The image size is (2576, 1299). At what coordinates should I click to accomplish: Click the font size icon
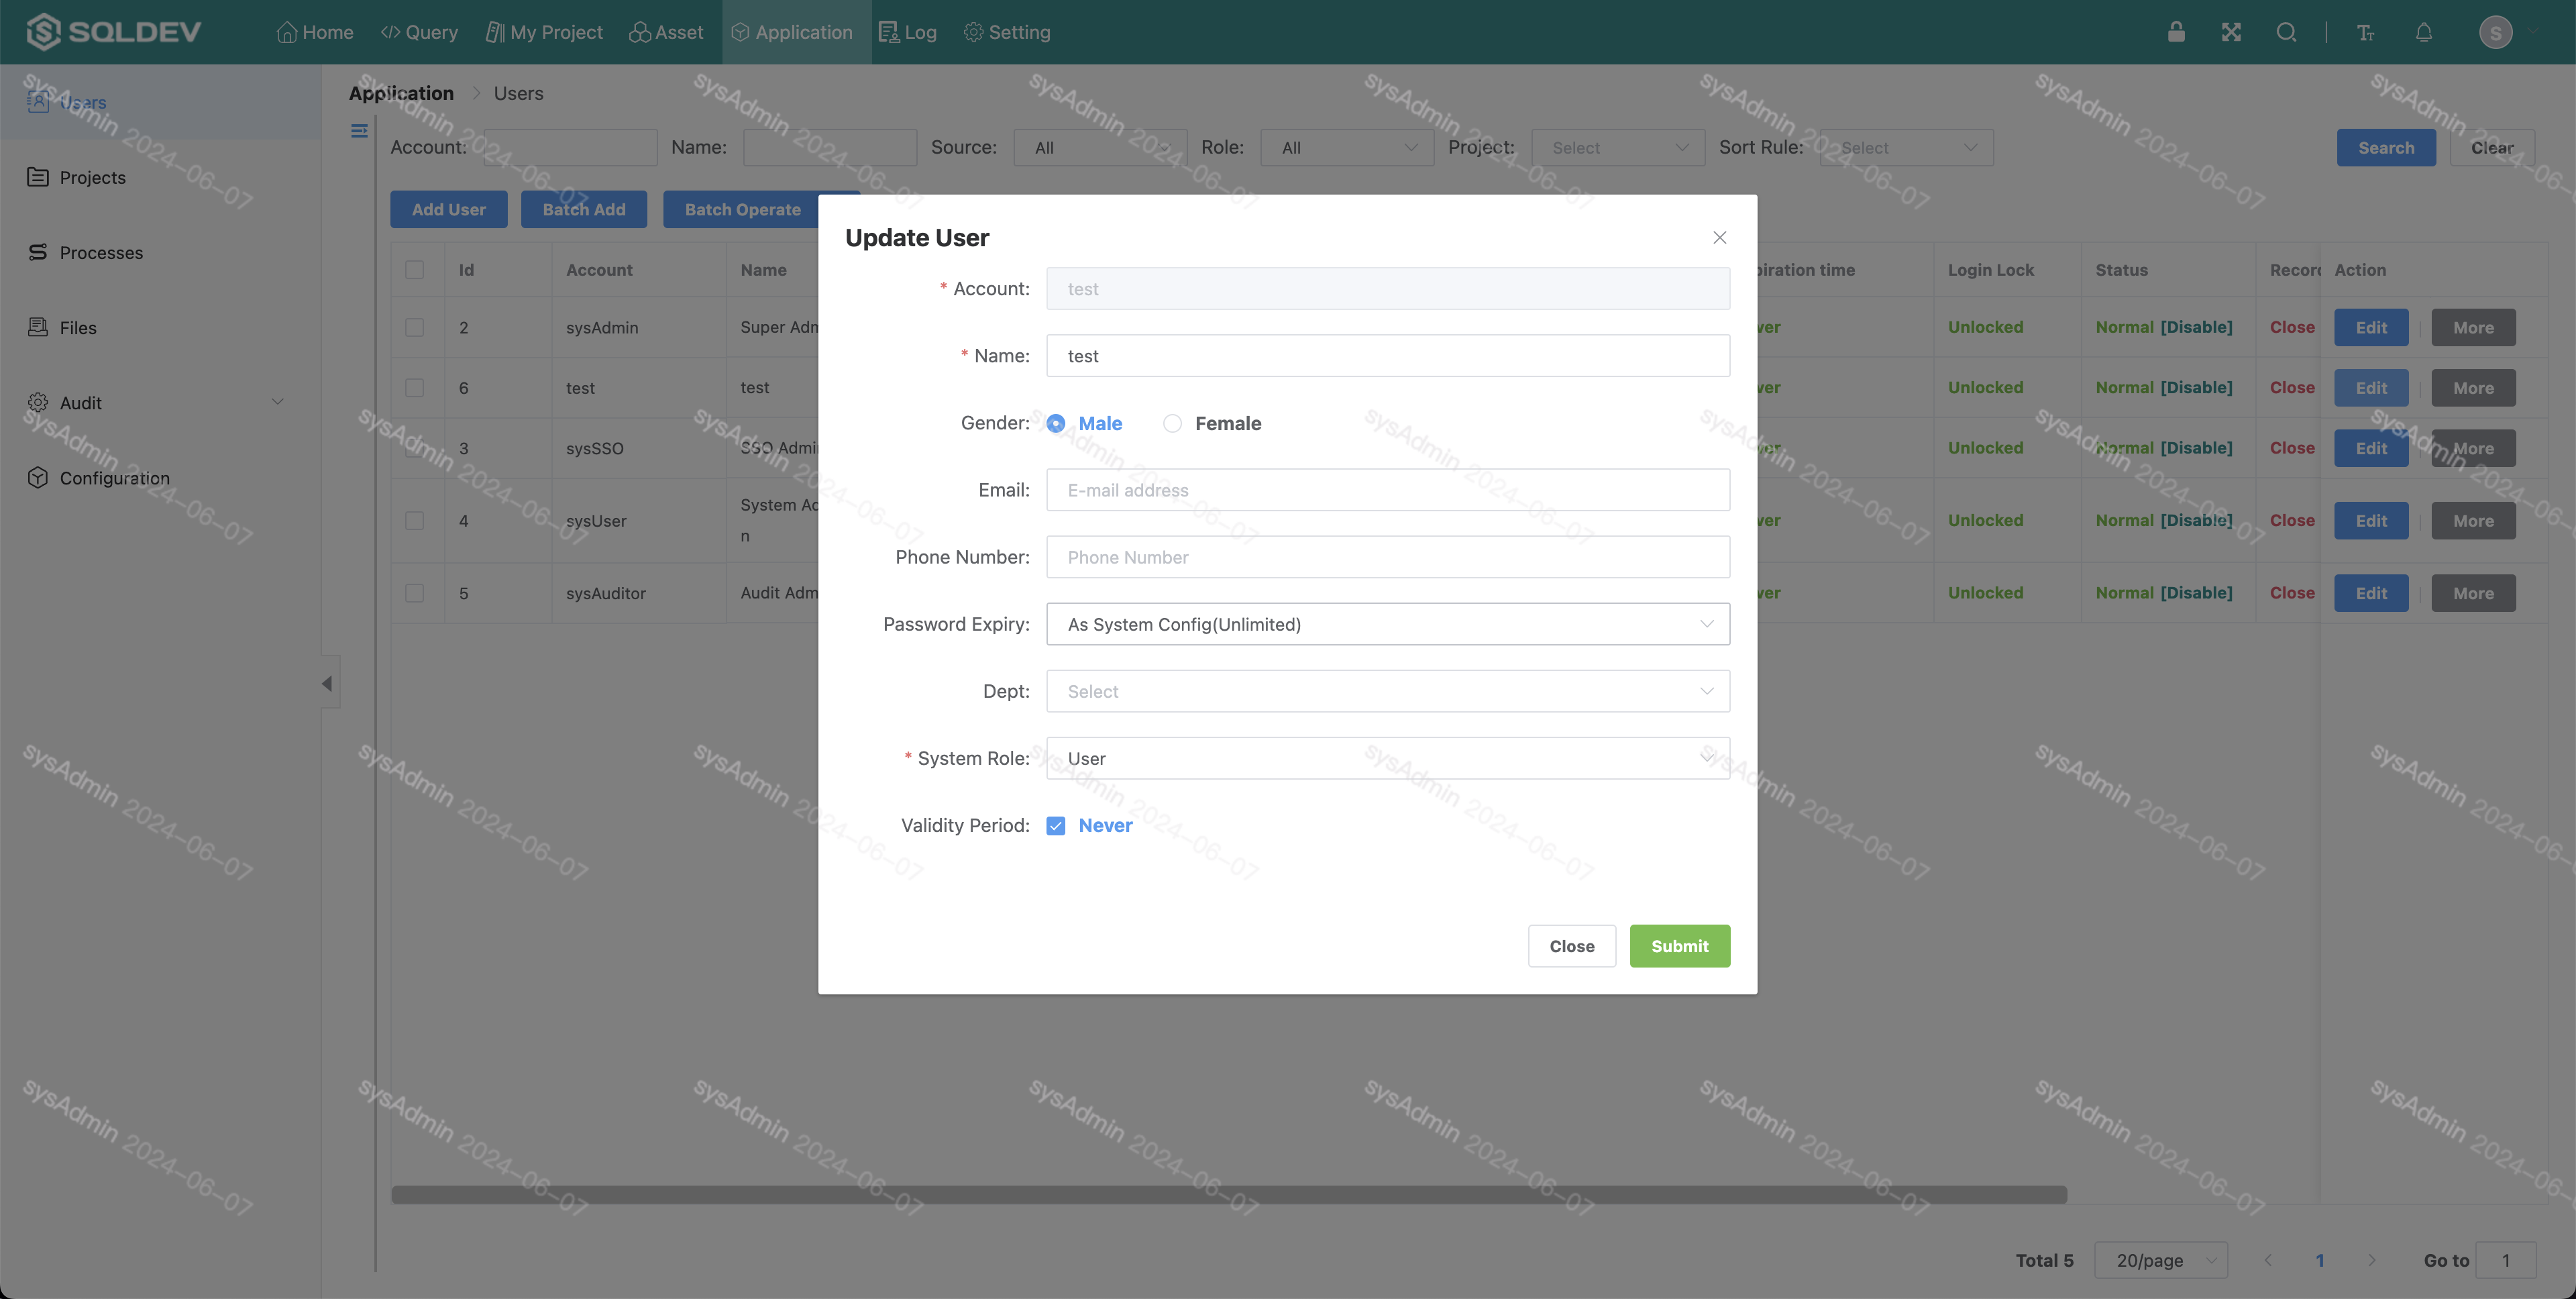click(x=2365, y=32)
